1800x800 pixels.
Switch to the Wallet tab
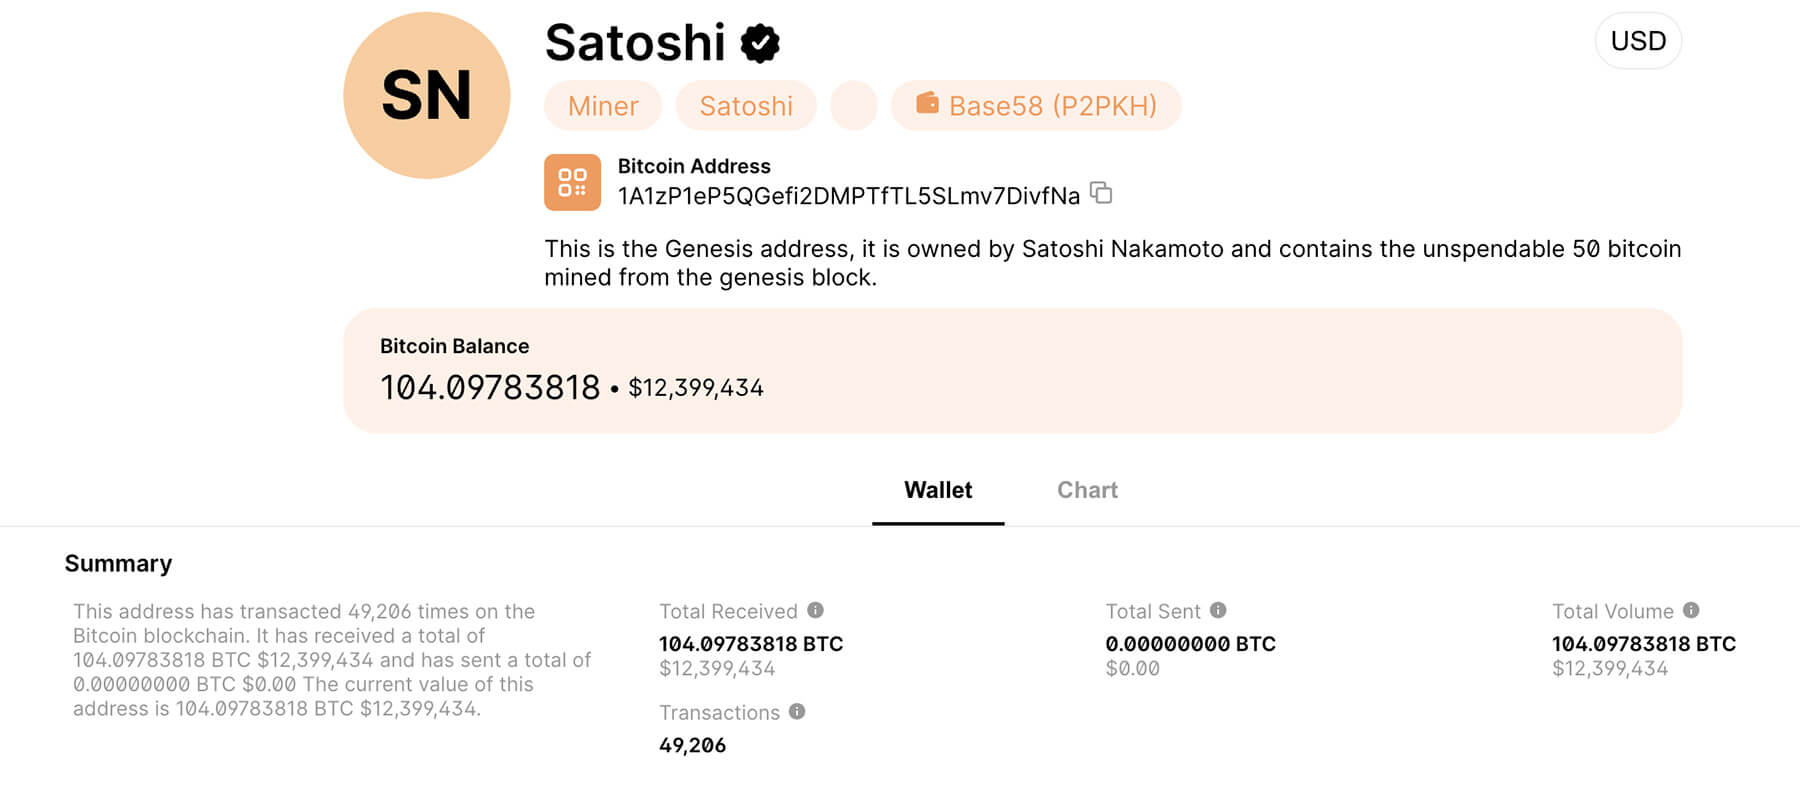(x=938, y=490)
